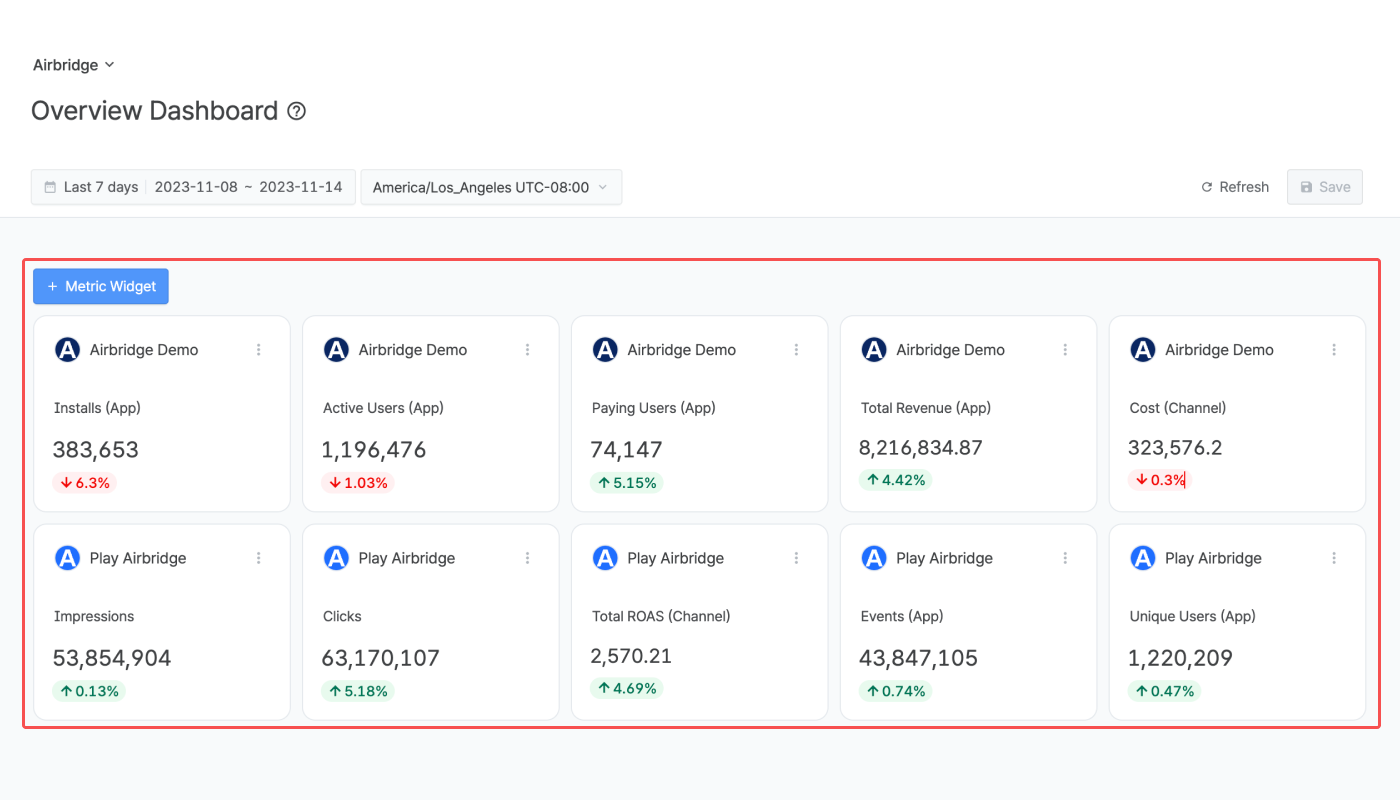Open three-dot menu on Impressions widget
The width and height of the screenshot is (1400, 800).
(x=259, y=558)
